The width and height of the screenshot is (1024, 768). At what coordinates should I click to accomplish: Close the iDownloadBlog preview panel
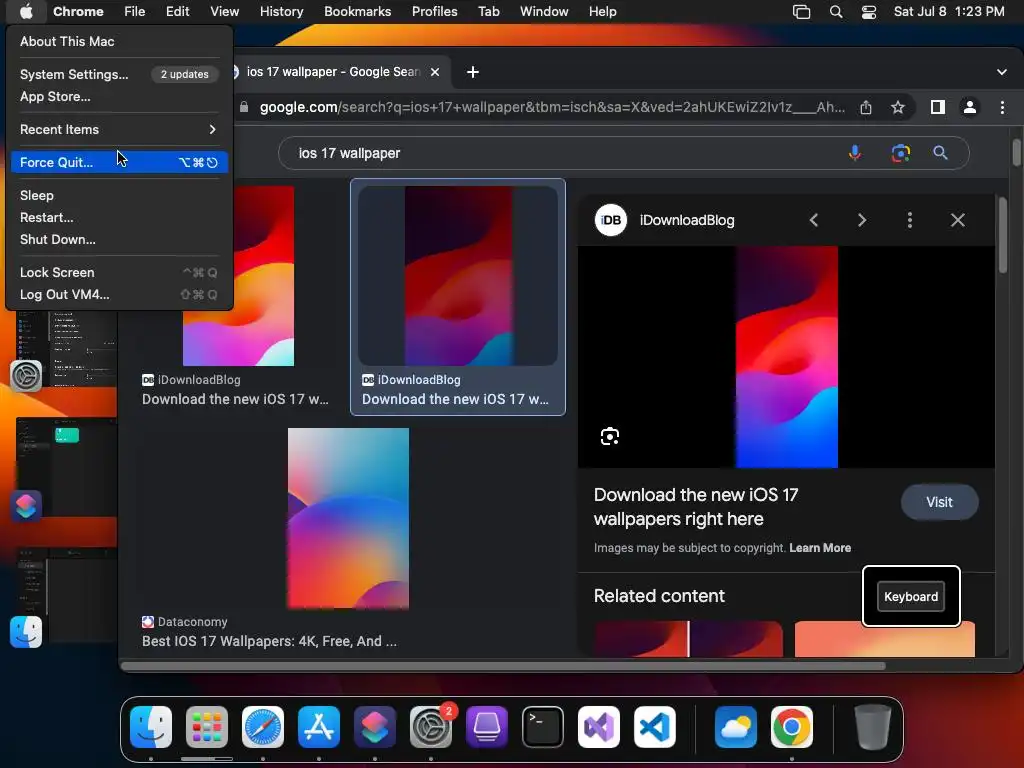[x=957, y=220]
